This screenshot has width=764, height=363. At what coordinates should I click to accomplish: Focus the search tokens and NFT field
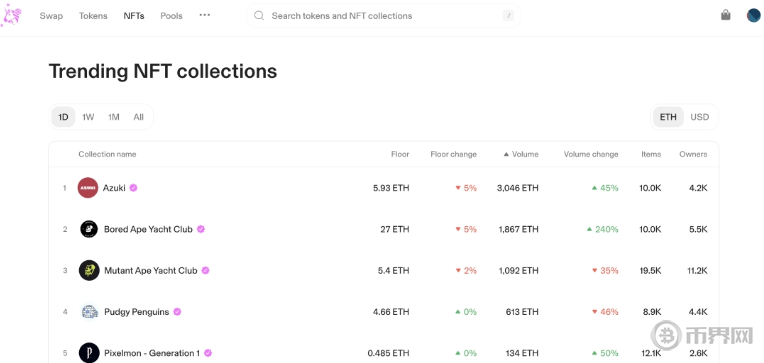tap(384, 16)
